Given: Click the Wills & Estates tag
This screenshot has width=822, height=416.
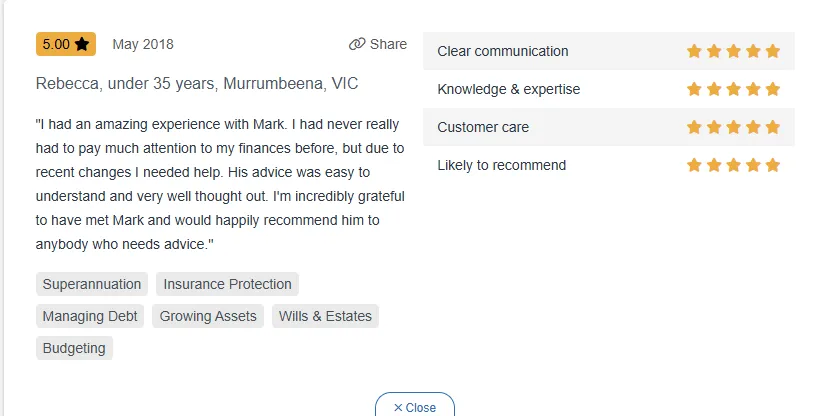Looking at the screenshot, I should point(325,316).
